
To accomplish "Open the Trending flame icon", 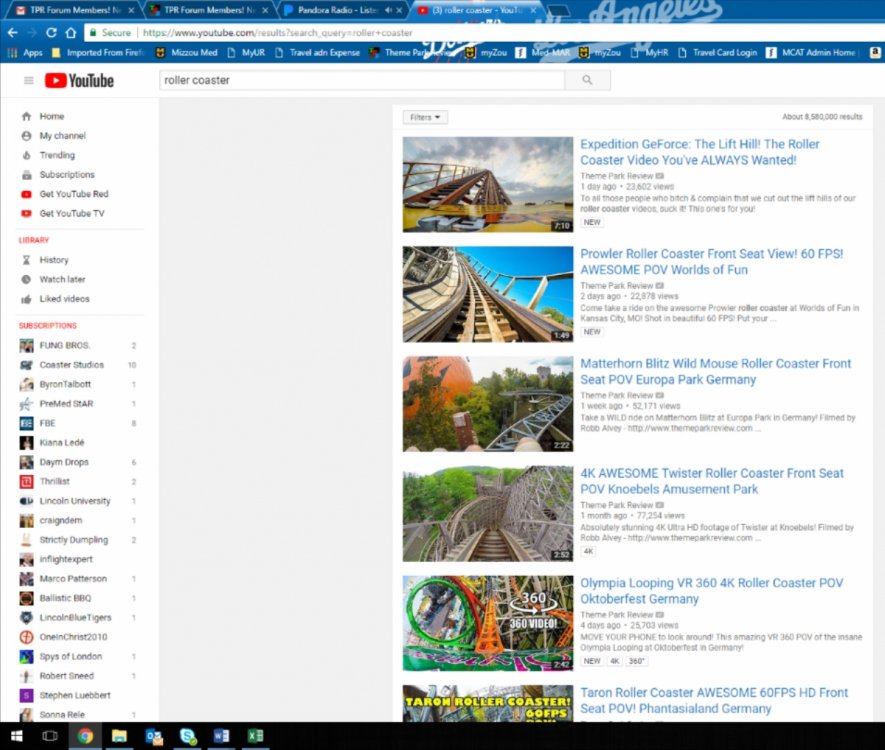I will click(x=27, y=155).
